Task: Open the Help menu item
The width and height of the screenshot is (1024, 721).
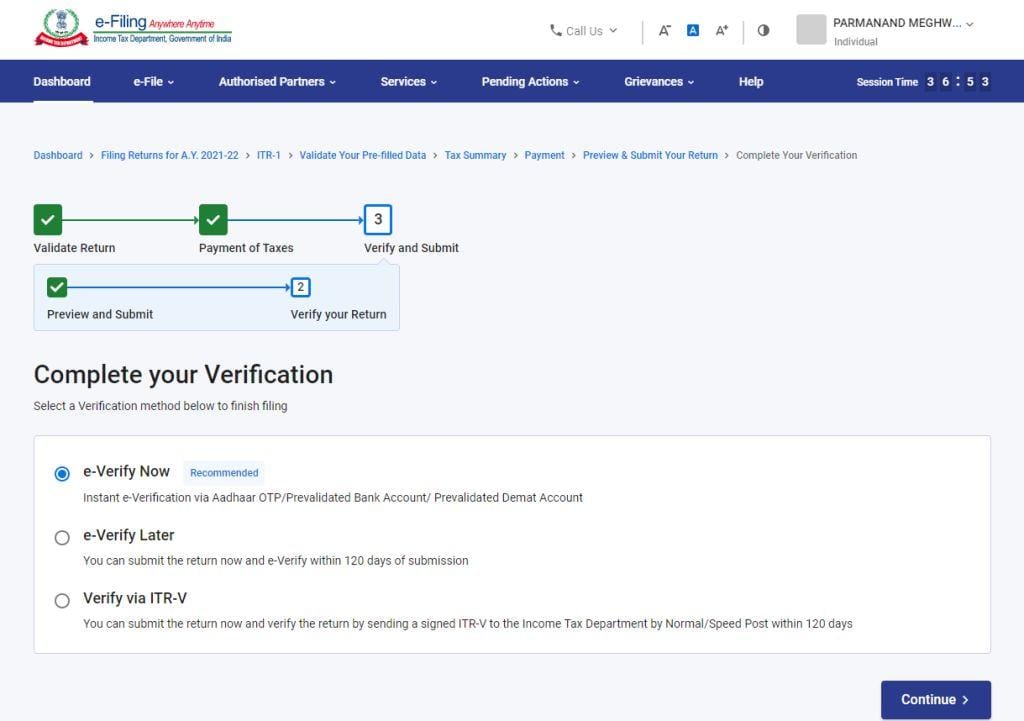Action: tap(751, 82)
